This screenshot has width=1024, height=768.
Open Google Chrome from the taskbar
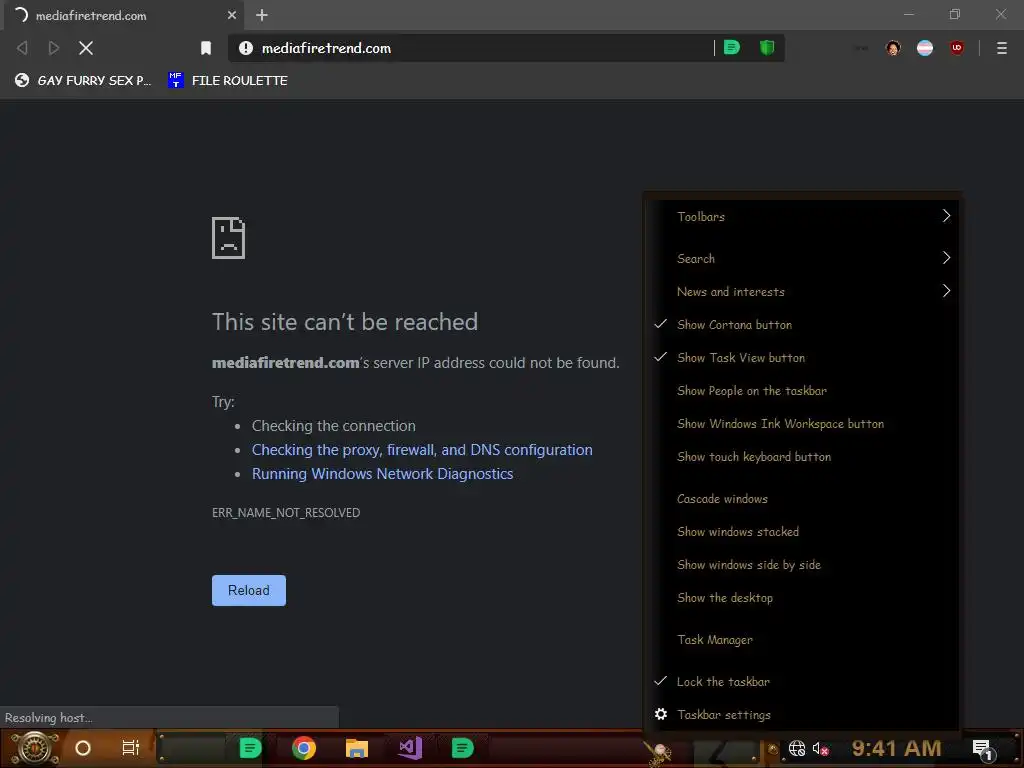click(304, 748)
